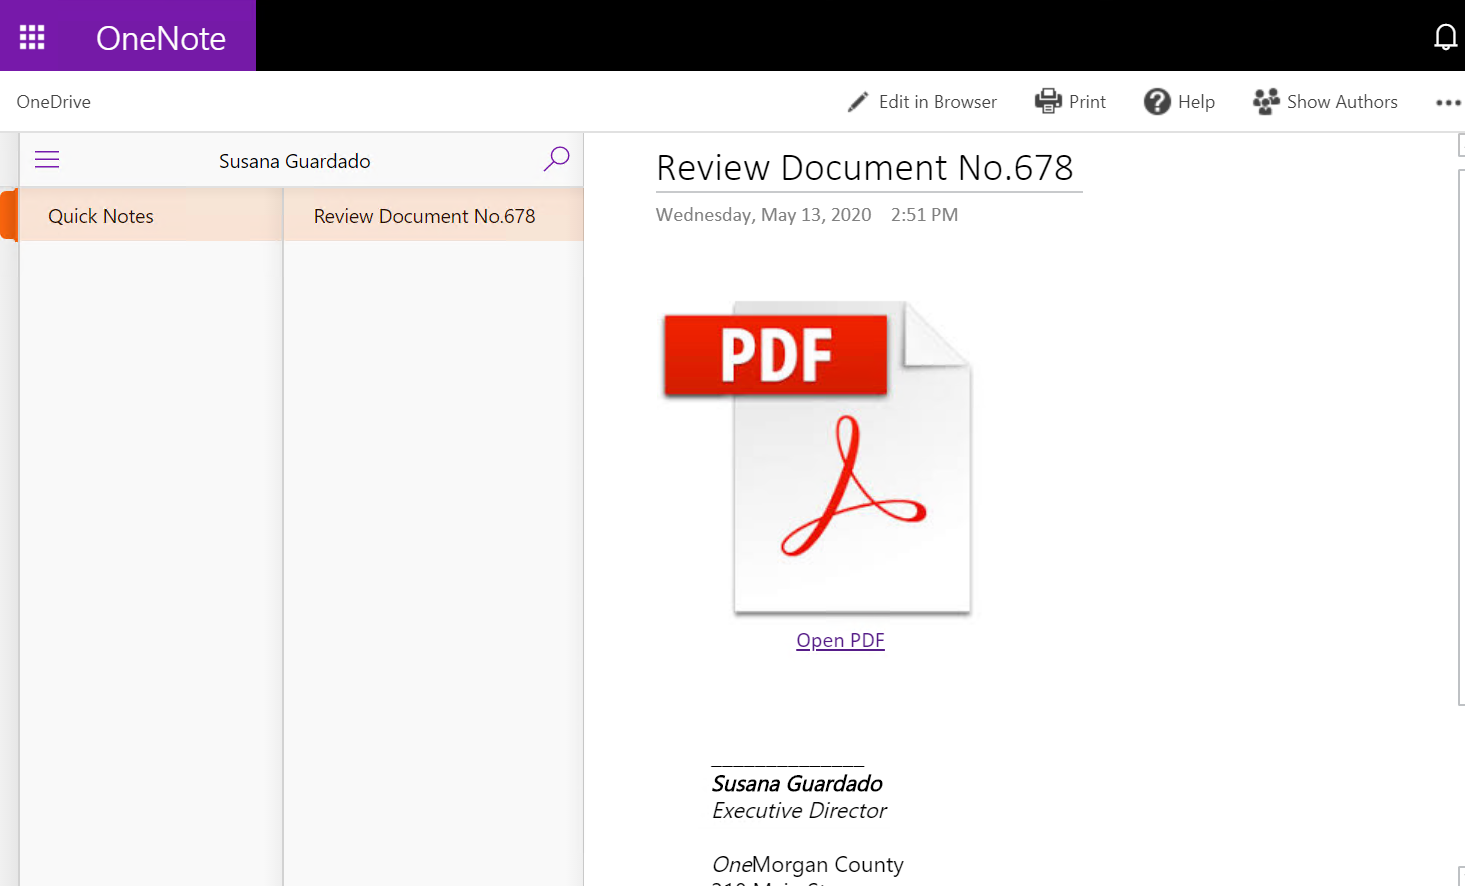Click the PDF file attachment thumbnail
The width and height of the screenshot is (1465, 886).
pos(817,457)
